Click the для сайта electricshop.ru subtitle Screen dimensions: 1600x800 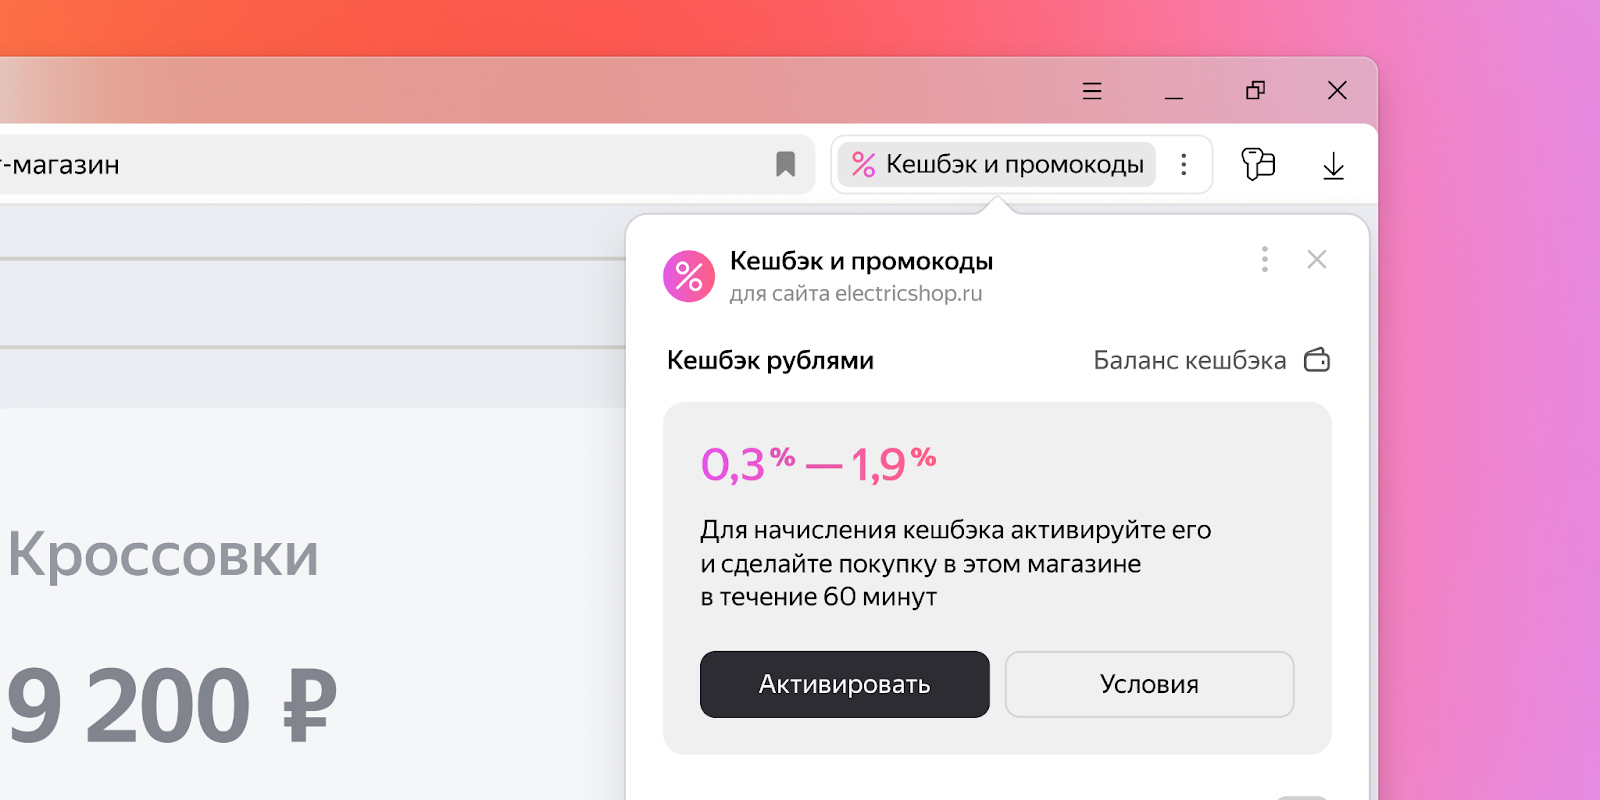point(856,294)
